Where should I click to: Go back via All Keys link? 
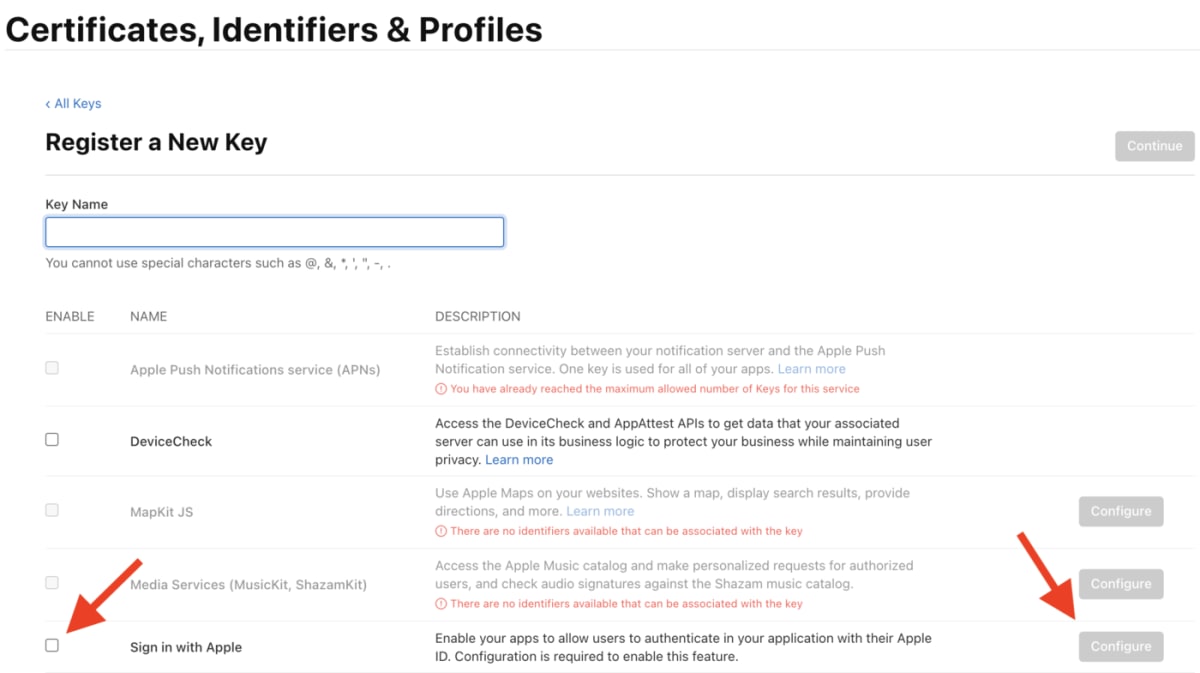pyautogui.click(x=74, y=103)
